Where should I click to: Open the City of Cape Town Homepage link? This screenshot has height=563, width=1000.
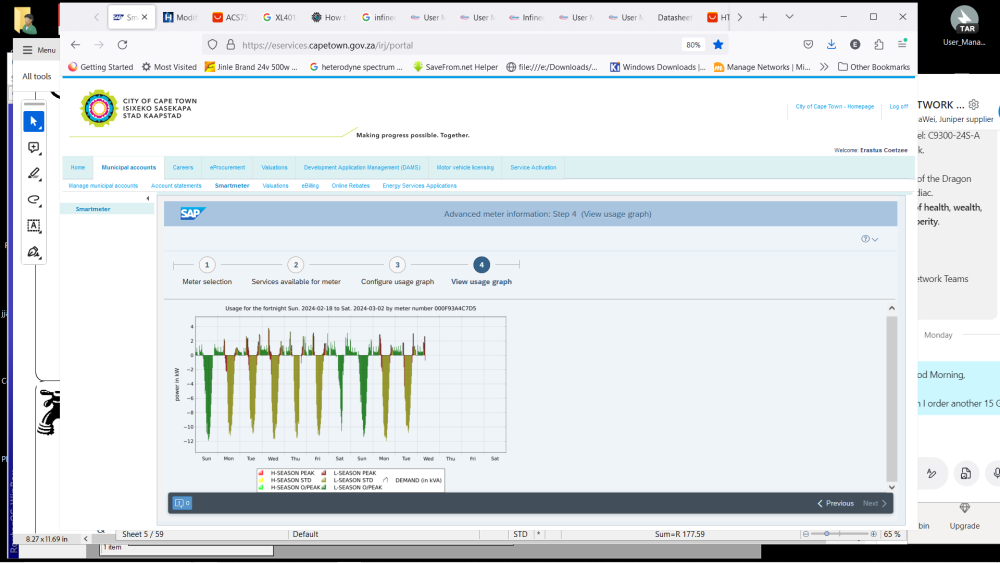(x=834, y=106)
